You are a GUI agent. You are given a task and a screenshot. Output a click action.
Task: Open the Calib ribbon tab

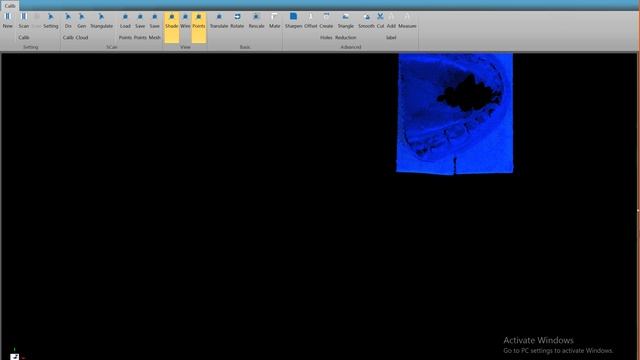[10, 6]
